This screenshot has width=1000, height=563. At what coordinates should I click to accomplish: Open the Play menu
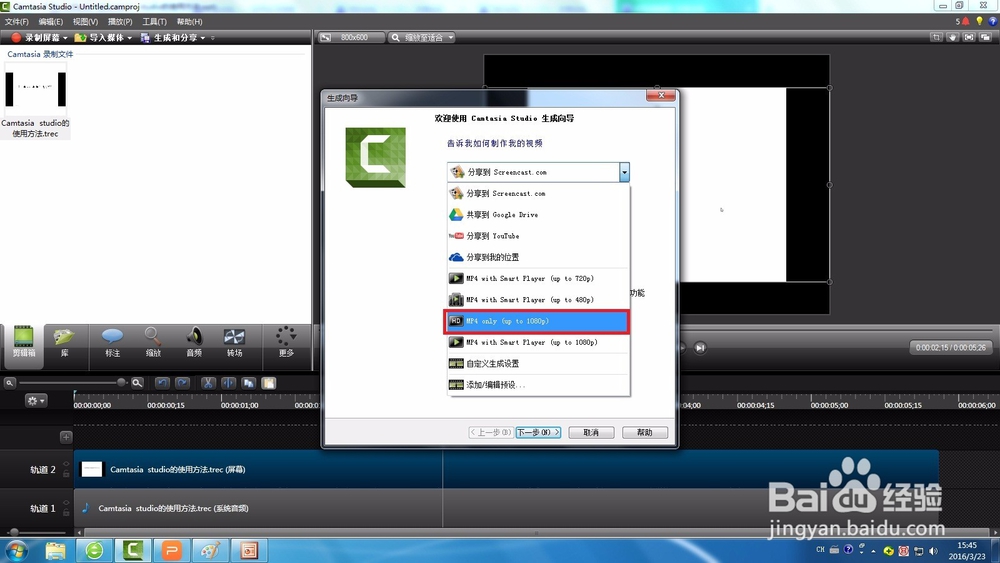pyautogui.click(x=120, y=22)
